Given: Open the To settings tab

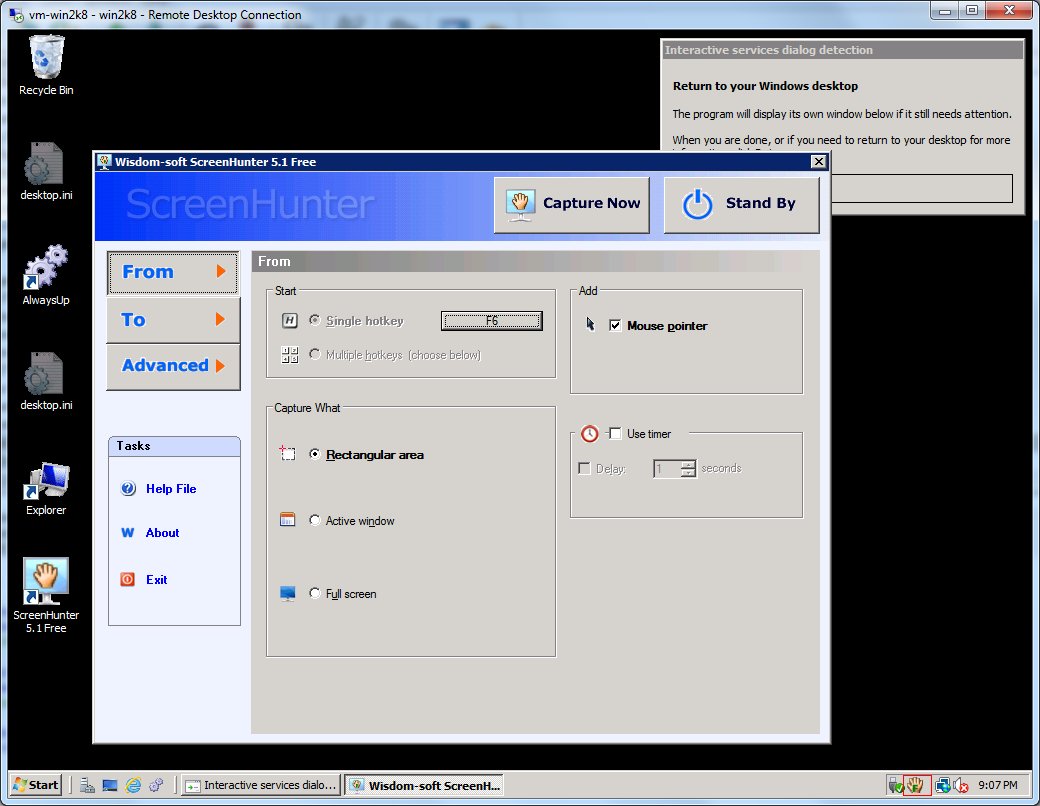Looking at the screenshot, I should point(172,320).
